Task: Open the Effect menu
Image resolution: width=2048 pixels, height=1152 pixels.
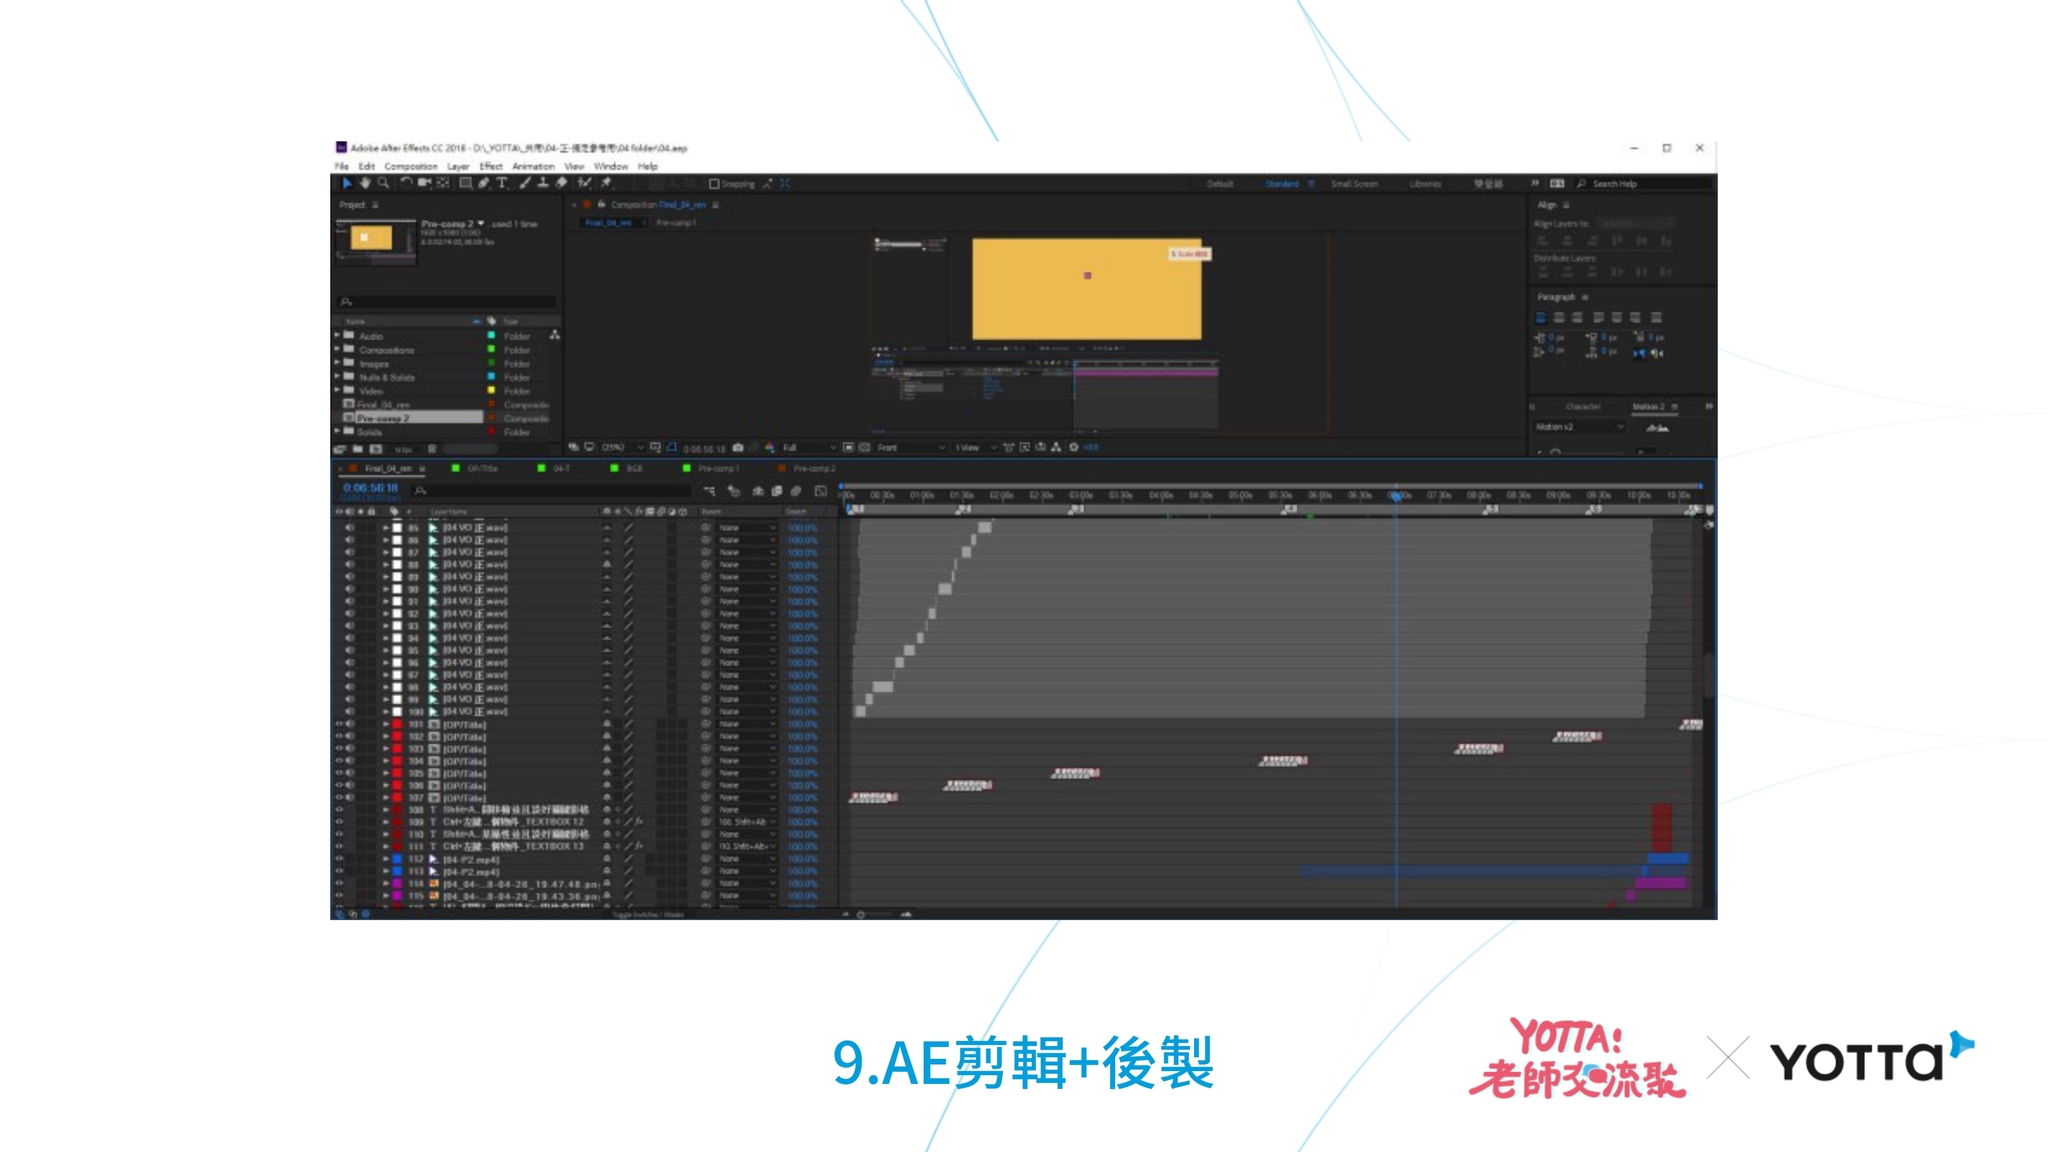Action: click(491, 167)
